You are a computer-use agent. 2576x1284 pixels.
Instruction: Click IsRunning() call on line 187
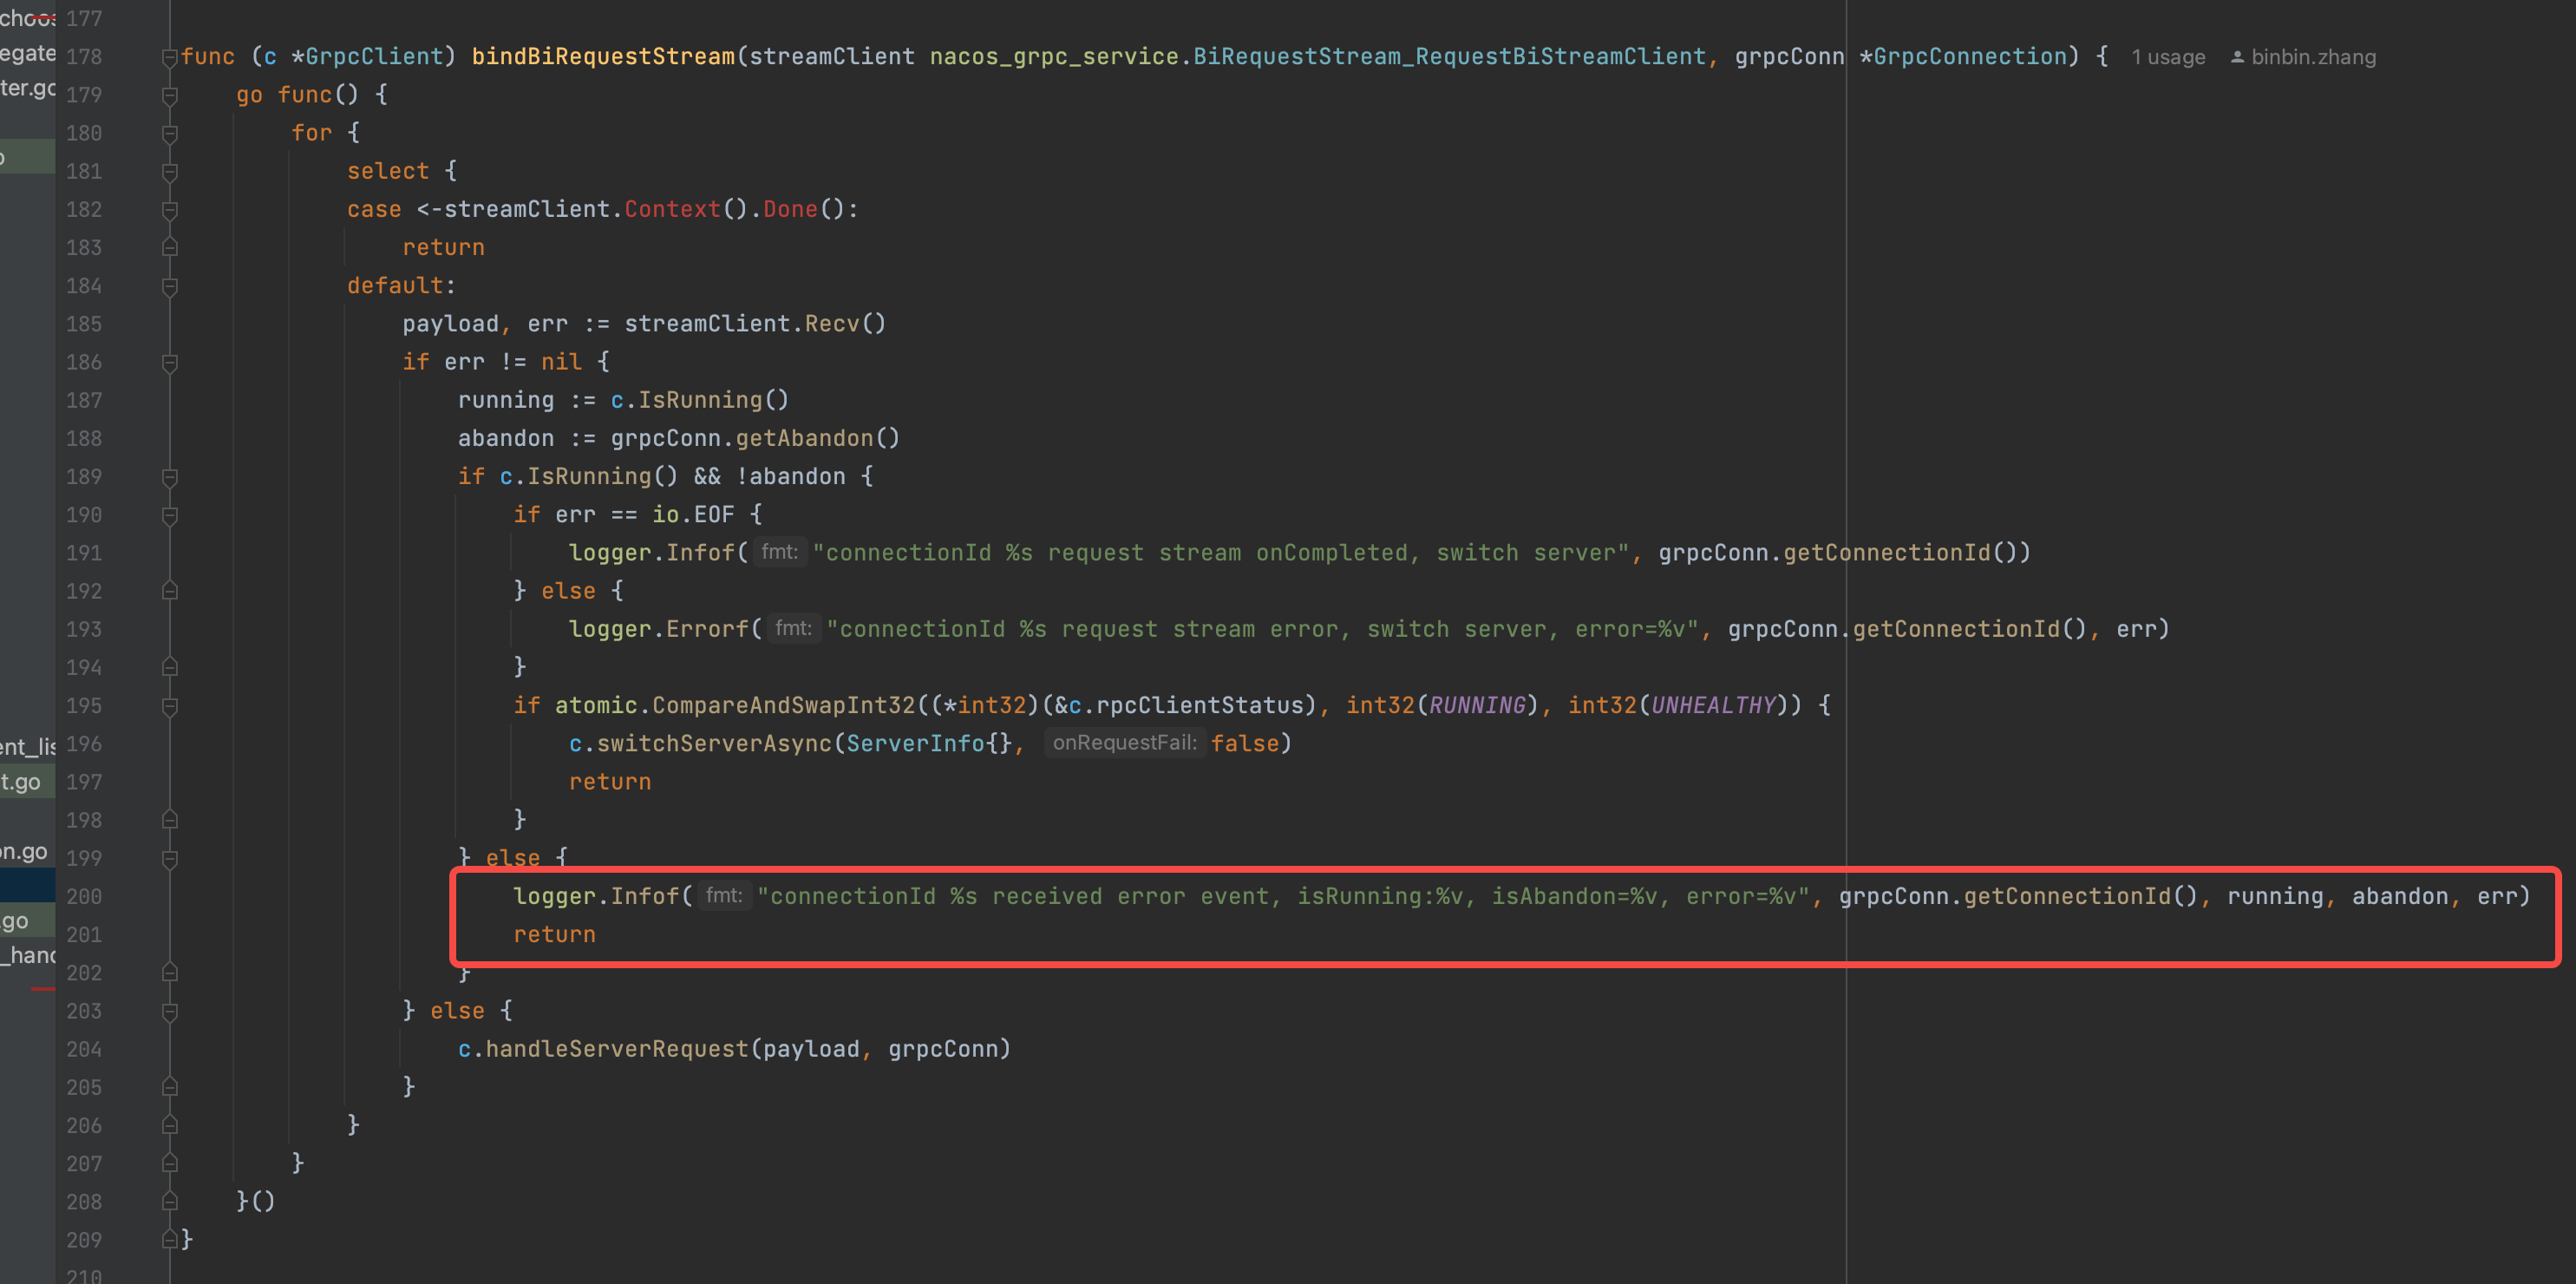(714, 400)
